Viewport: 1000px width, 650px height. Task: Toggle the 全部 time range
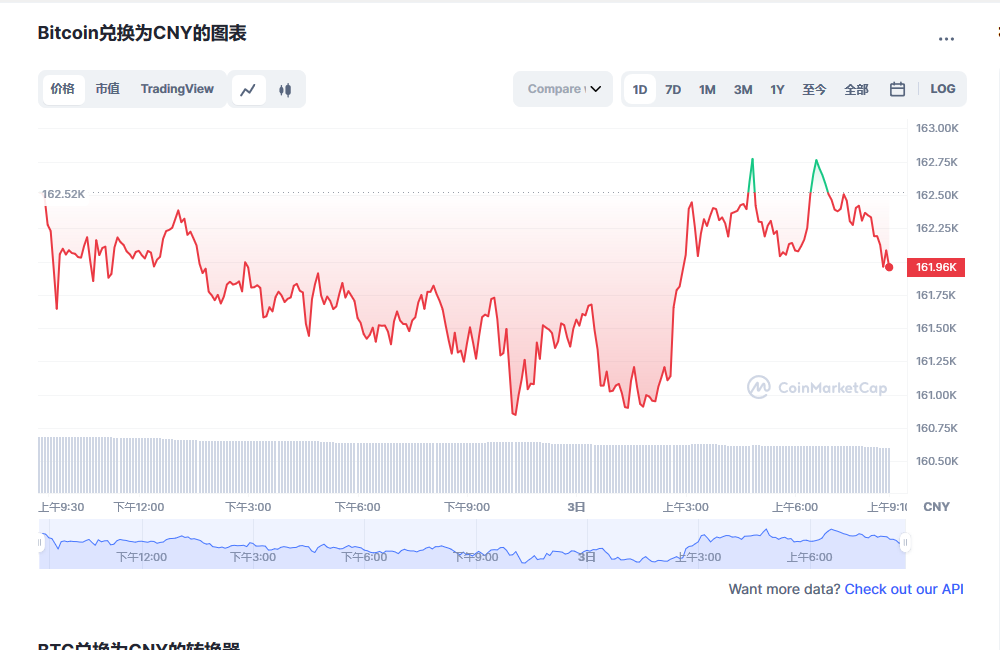[856, 89]
